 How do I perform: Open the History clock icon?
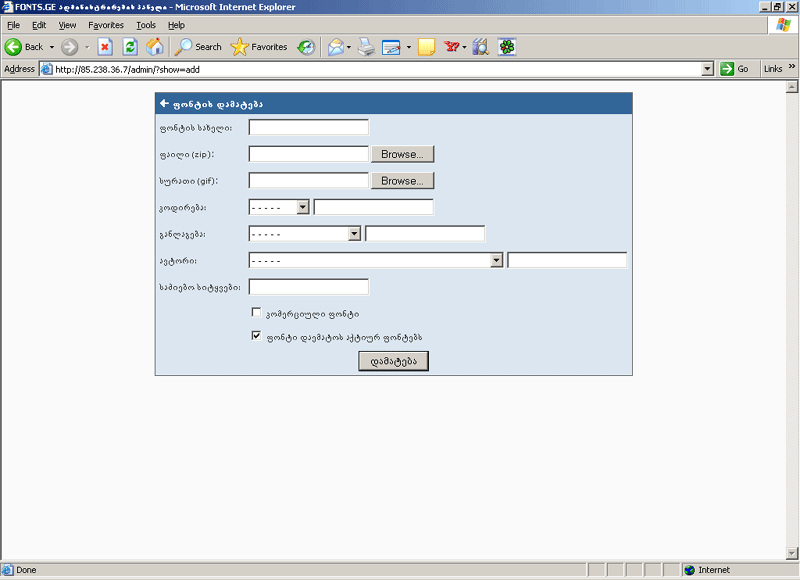[306, 47]
